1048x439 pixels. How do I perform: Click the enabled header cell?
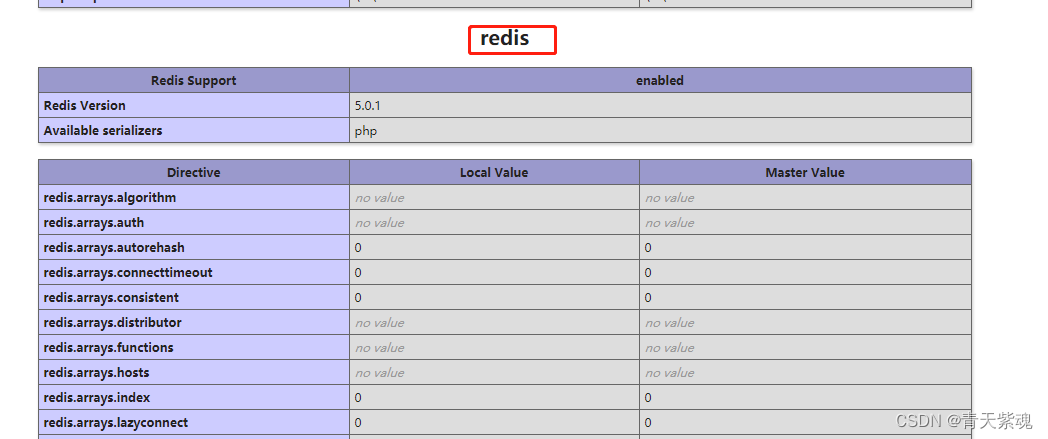pos(660,80)
